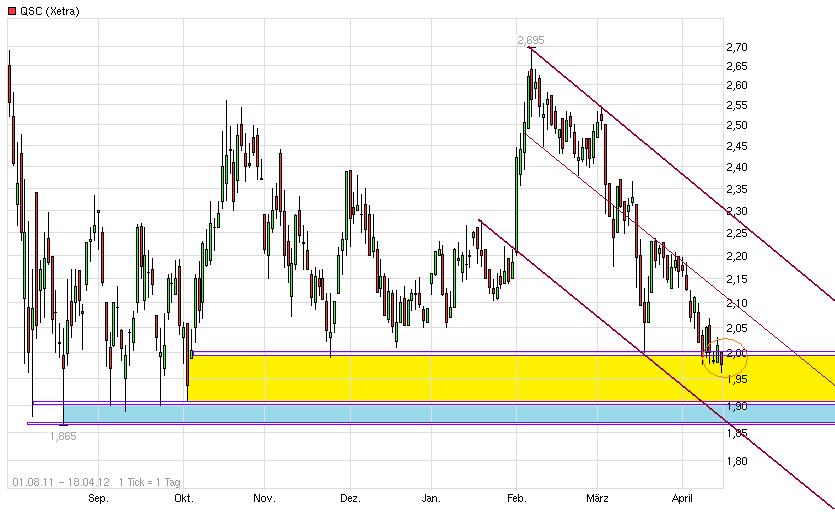
Task: Click the orange circle around latest candles
Action: click(x=726, y=356)
